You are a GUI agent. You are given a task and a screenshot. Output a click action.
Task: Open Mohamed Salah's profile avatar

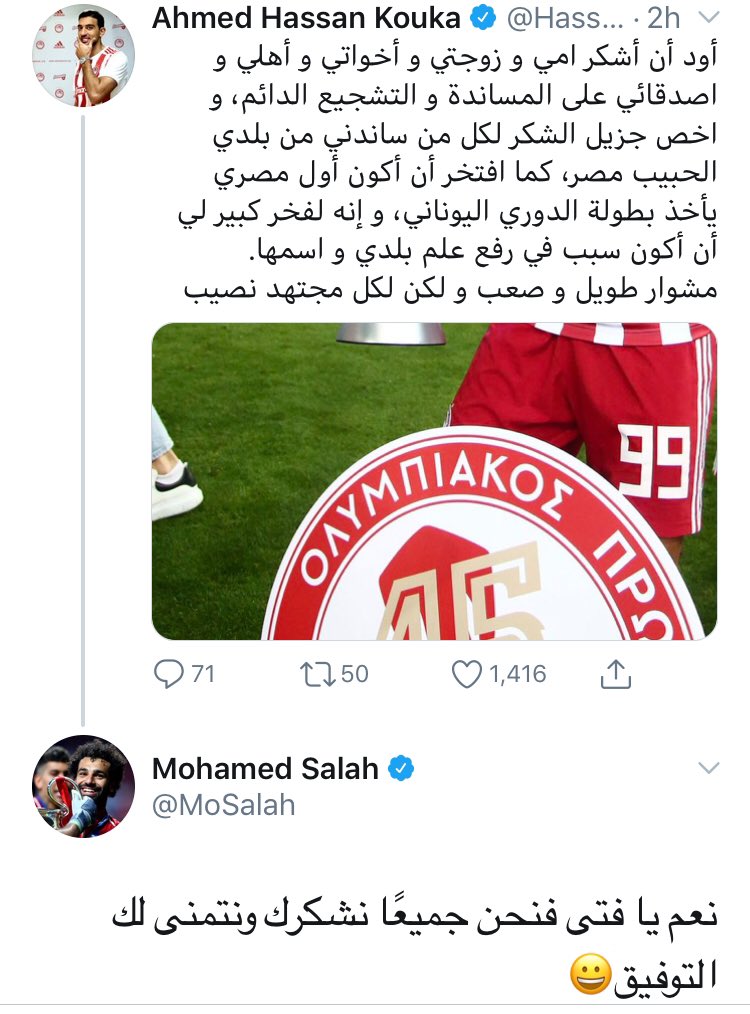coord(83,786)
